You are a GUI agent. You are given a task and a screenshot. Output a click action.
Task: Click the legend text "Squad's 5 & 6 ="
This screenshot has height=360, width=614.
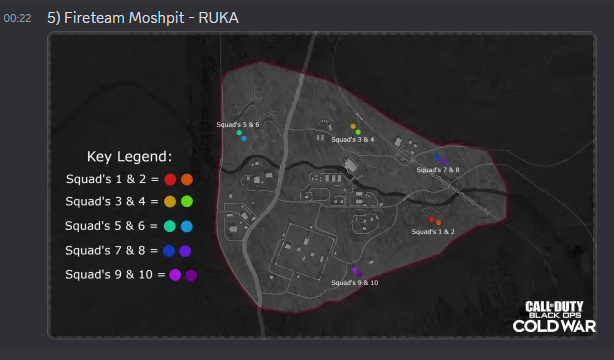point(112,226)
